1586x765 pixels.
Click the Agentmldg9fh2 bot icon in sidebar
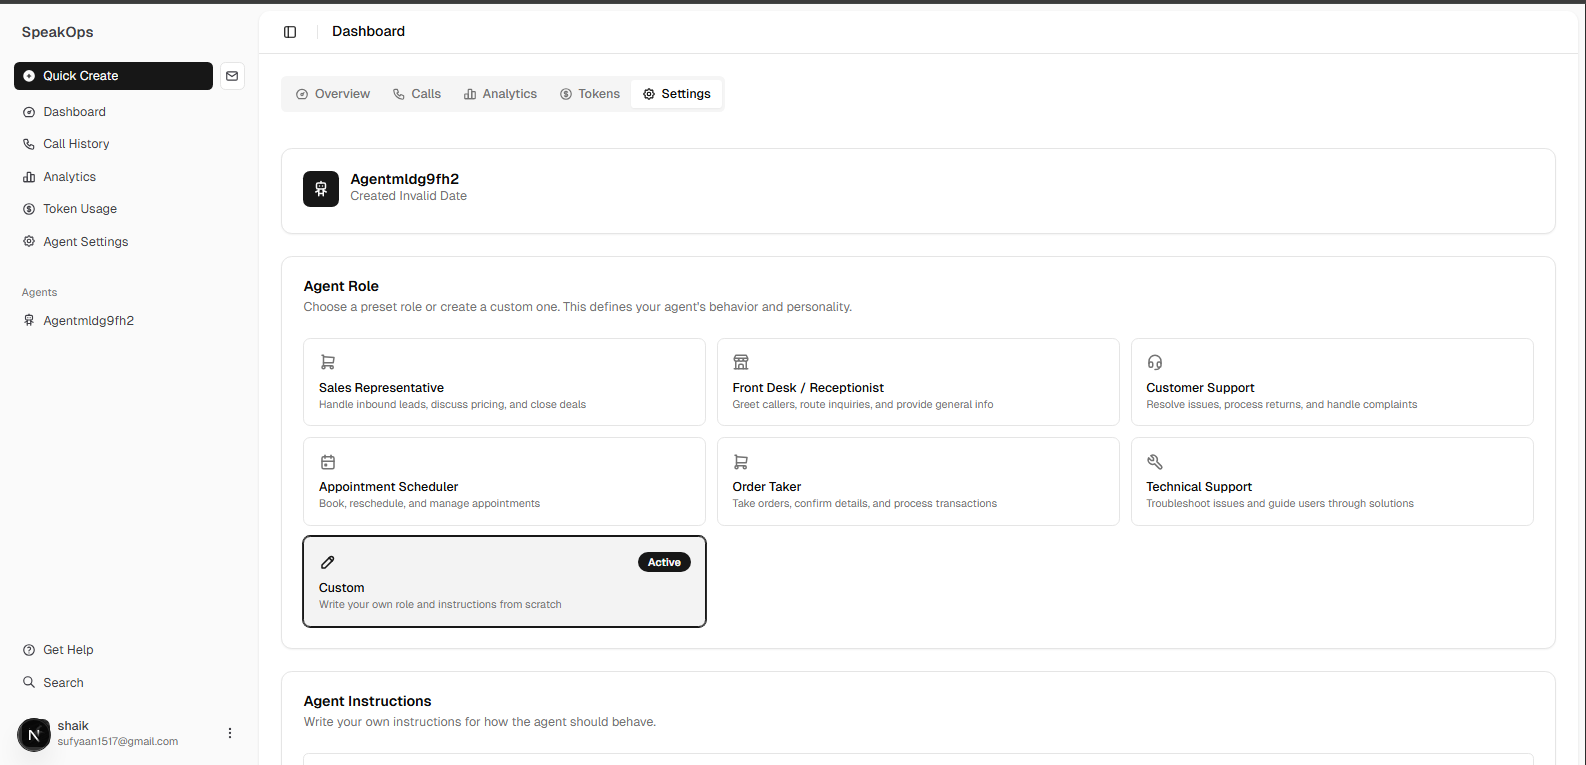29,321
